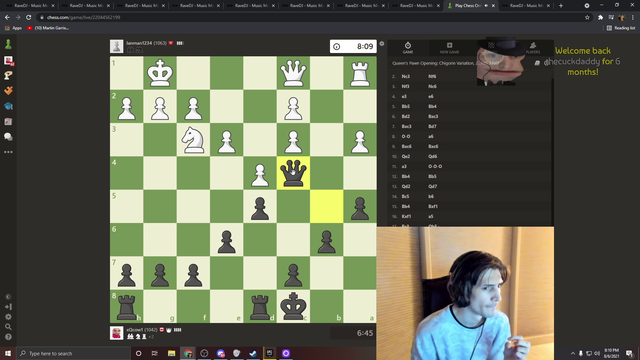Switch to the Players tab
Screen dimensions: 640x360
tap(533, 48)
